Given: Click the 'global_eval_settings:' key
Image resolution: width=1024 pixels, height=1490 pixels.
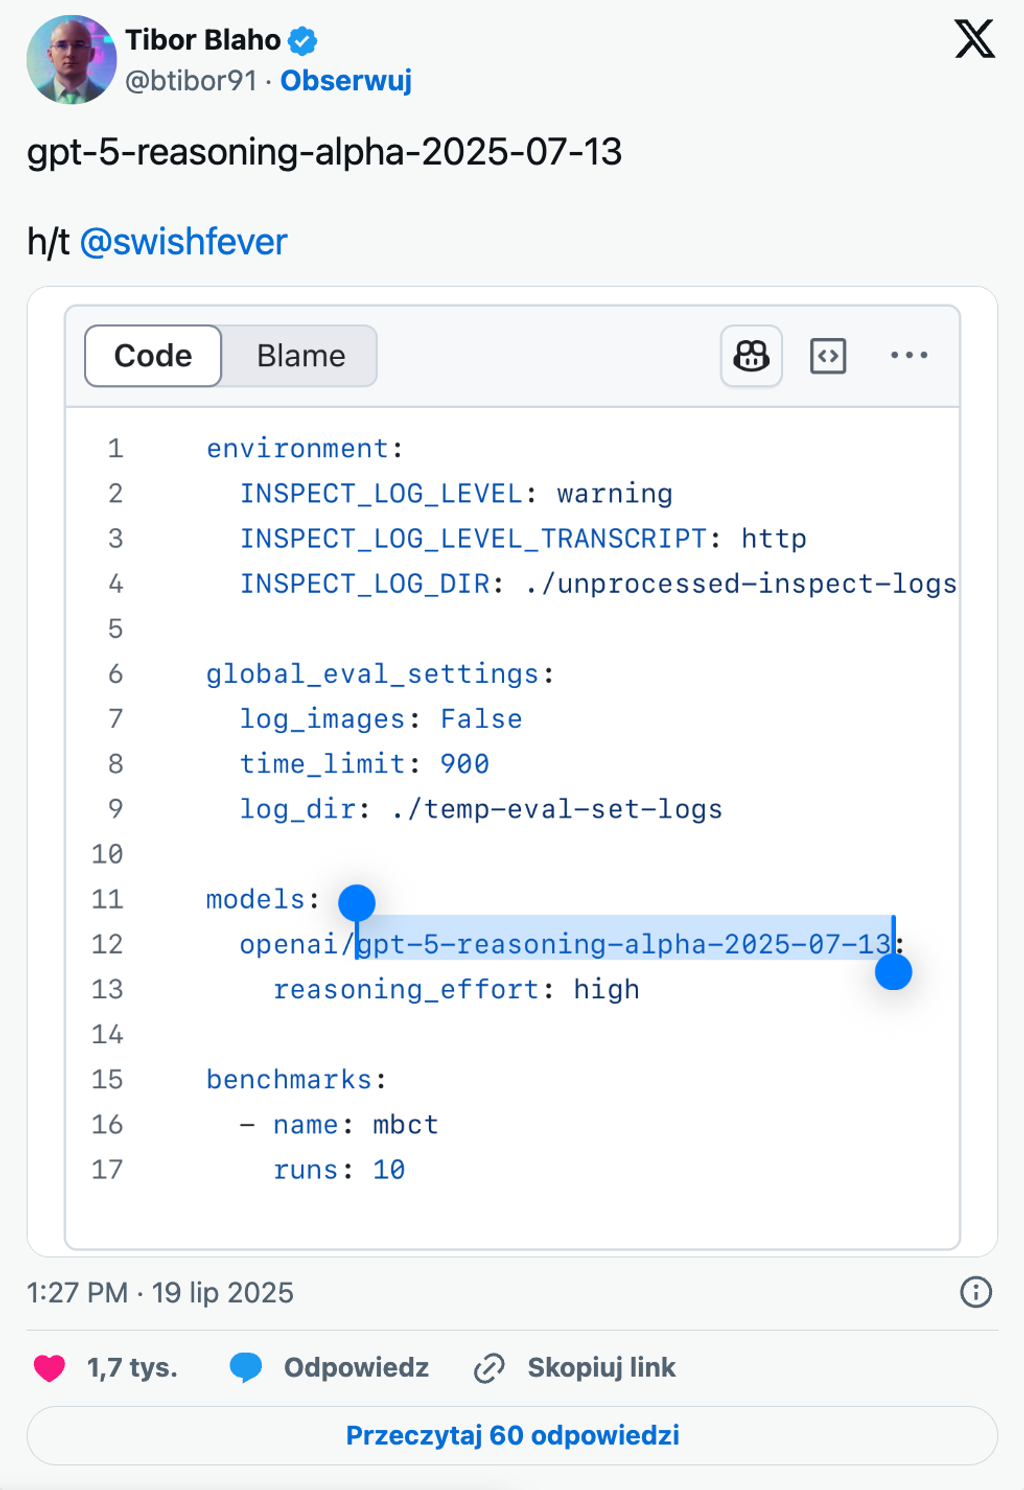Looking at the screenshot, I should pyautogui.click(x=380, y=674).
